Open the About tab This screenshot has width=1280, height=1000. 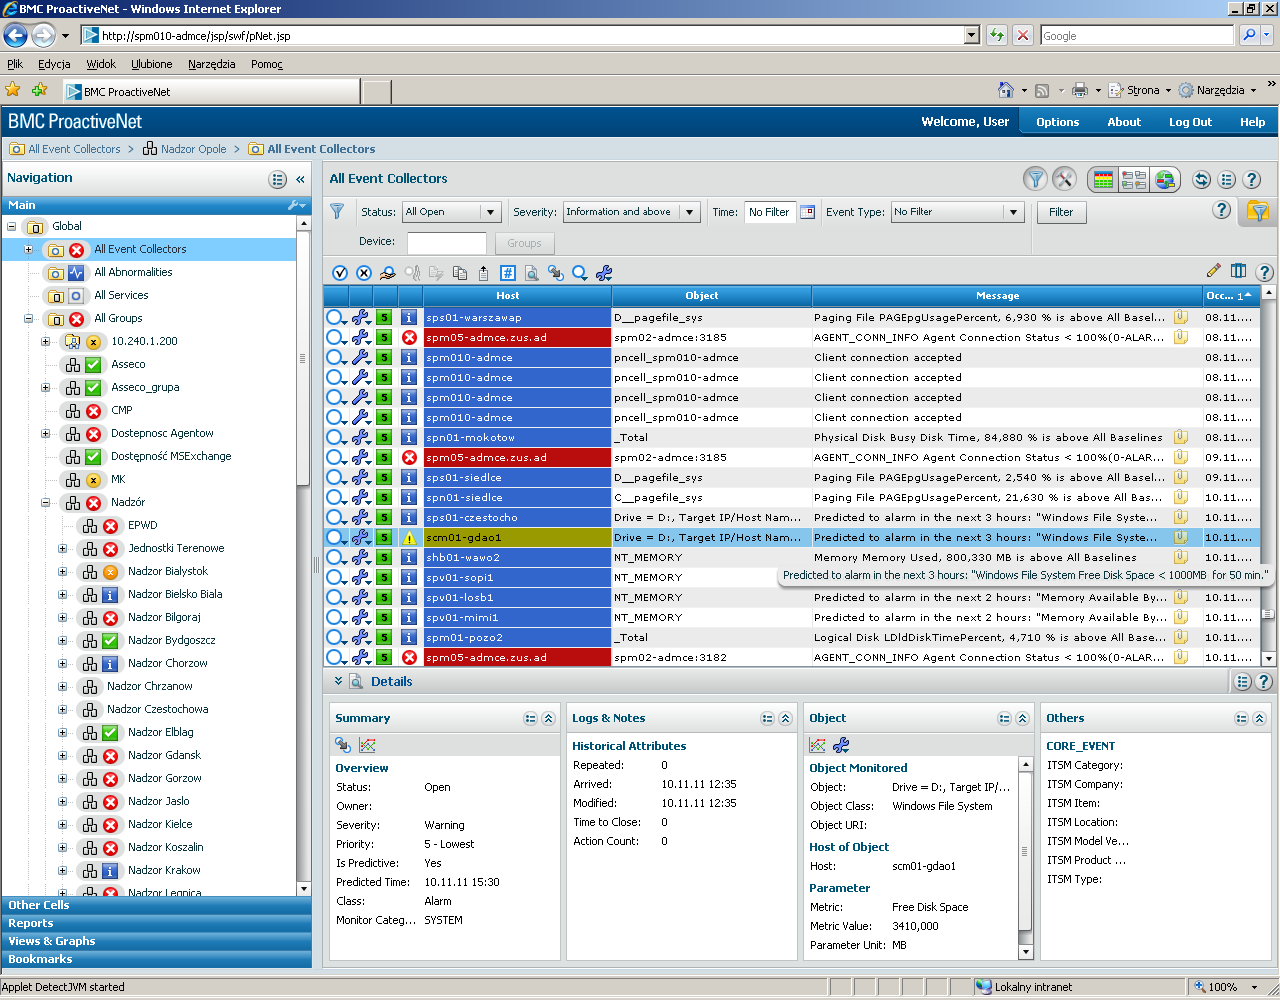(1124, 122)
